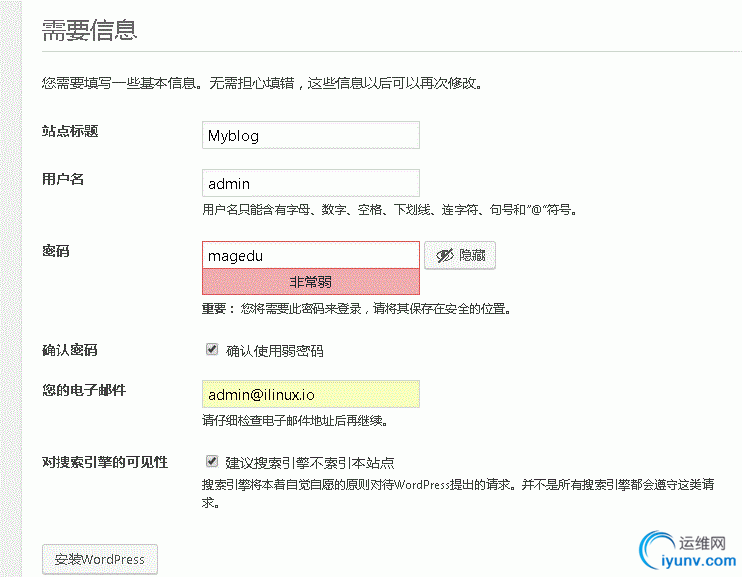Click the iyunv.com watermark logo
This screenshot has height=577, width=742.
click(x=688, y=550)
